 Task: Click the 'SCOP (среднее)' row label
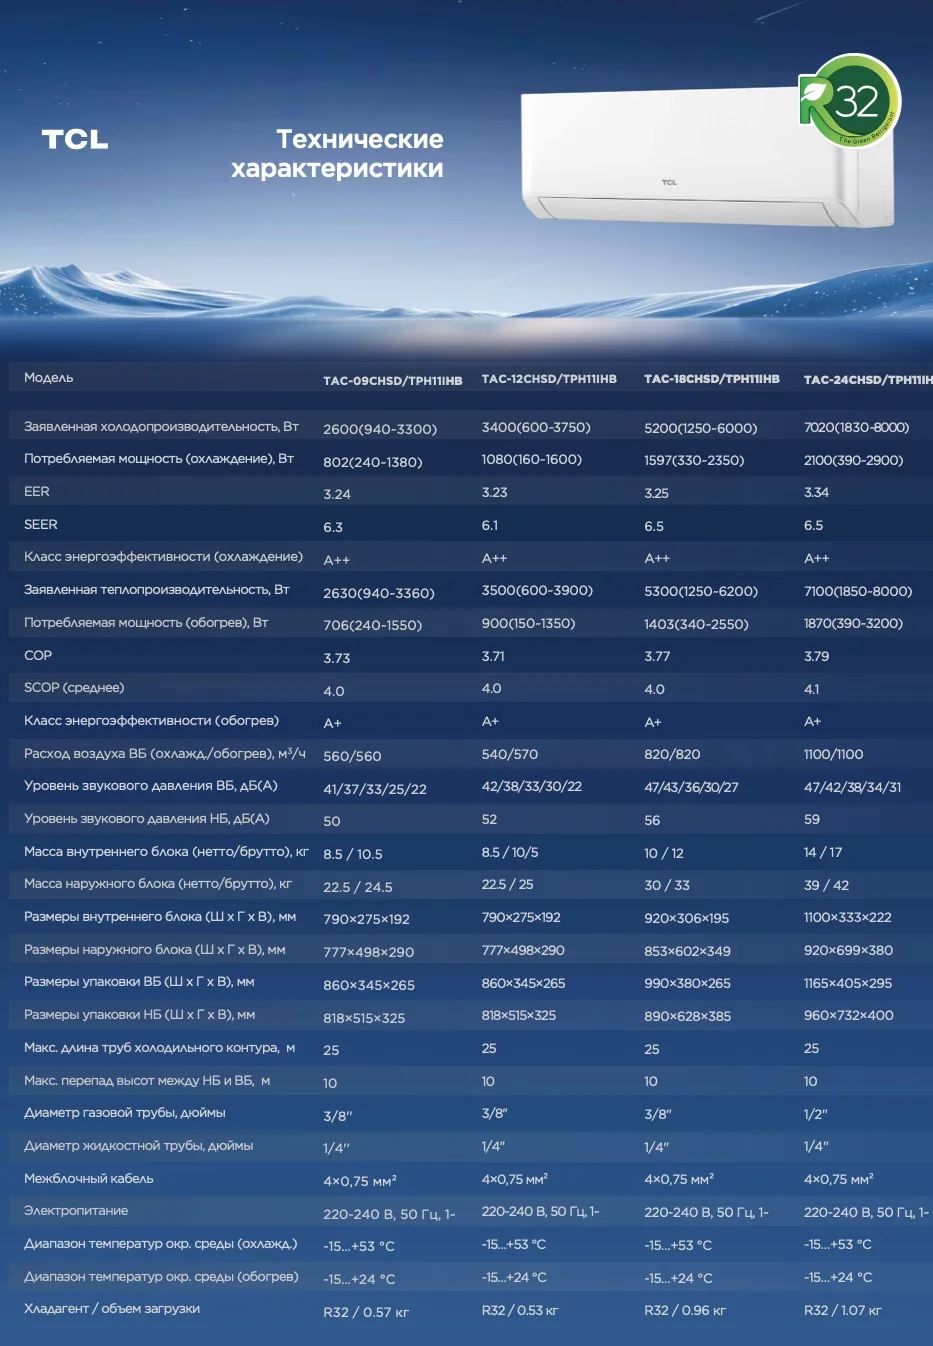74,688
